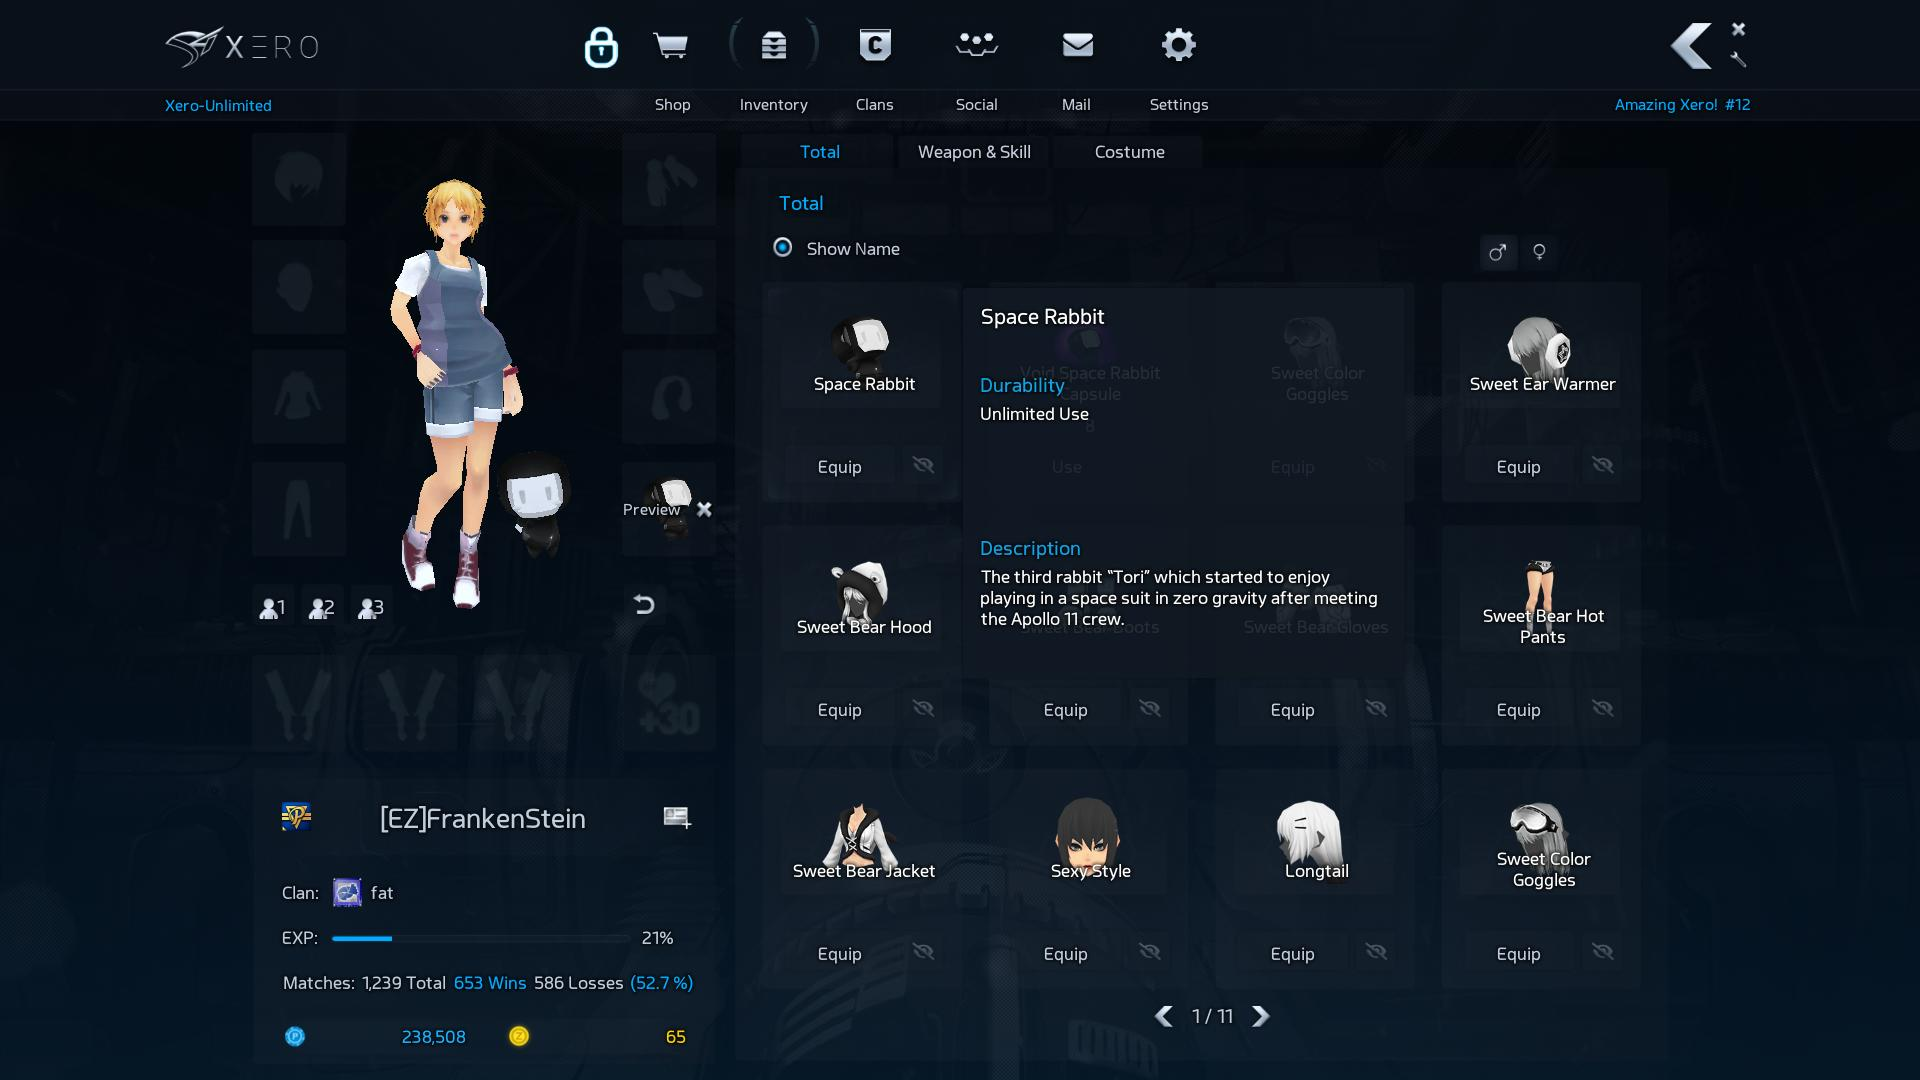Go to previous inventory page
Screen dimensions: 1920x1080
click(1163, 1016)
